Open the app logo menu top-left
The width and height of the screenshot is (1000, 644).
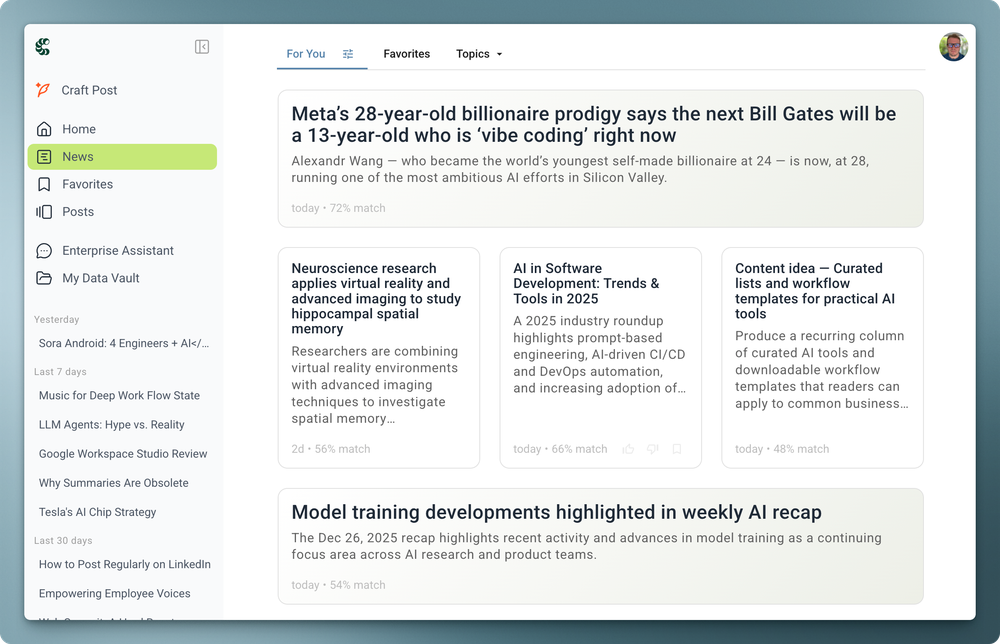[x=42, y=46]
